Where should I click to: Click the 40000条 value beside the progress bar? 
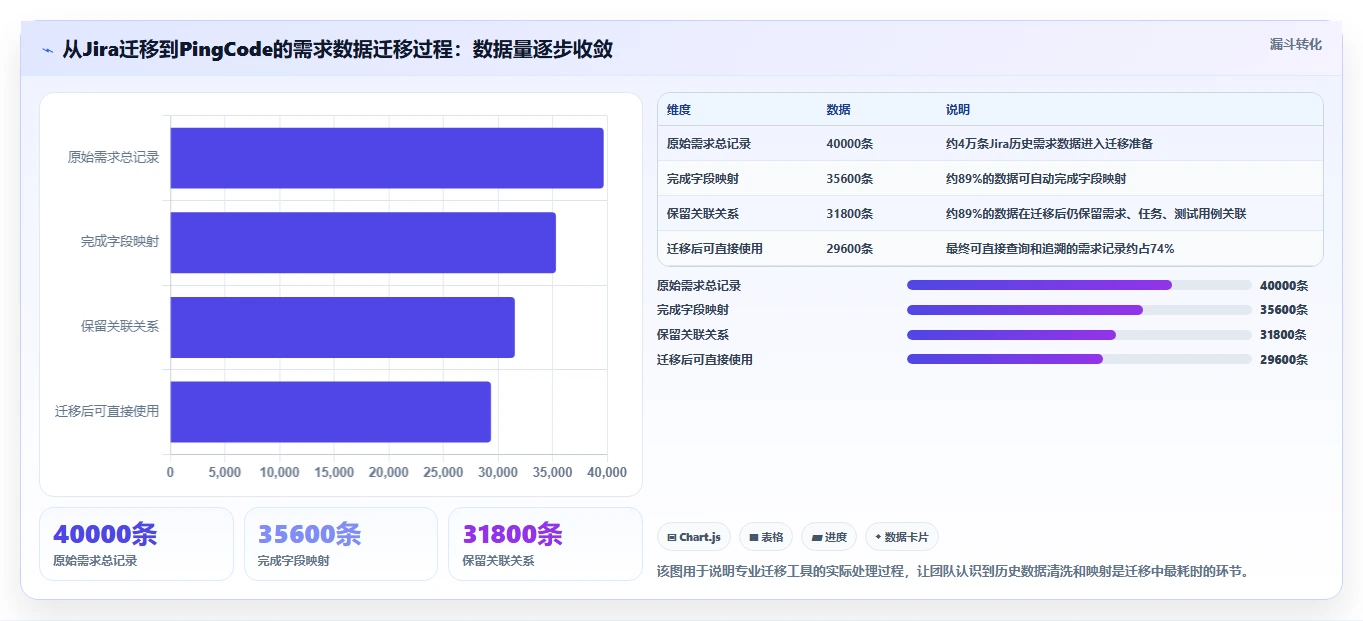1284,286
